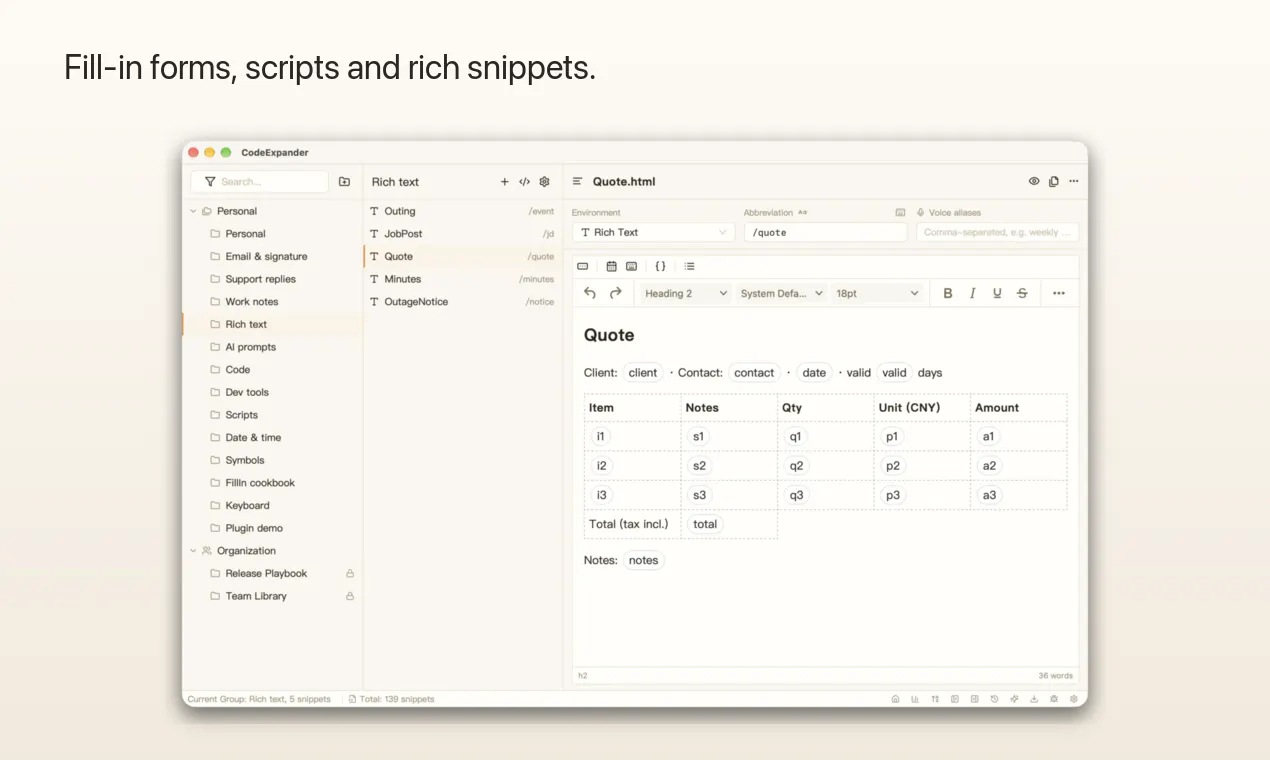Collapse the Organization group chevron
This screenshot has height=760, width=1270.
click(x=193, y=551)
